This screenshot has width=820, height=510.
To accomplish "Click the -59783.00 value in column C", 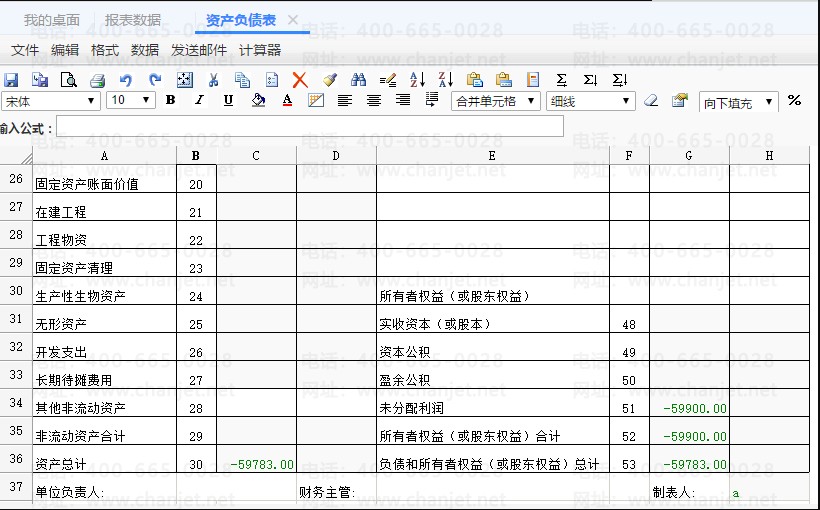I will click(262, 464).
